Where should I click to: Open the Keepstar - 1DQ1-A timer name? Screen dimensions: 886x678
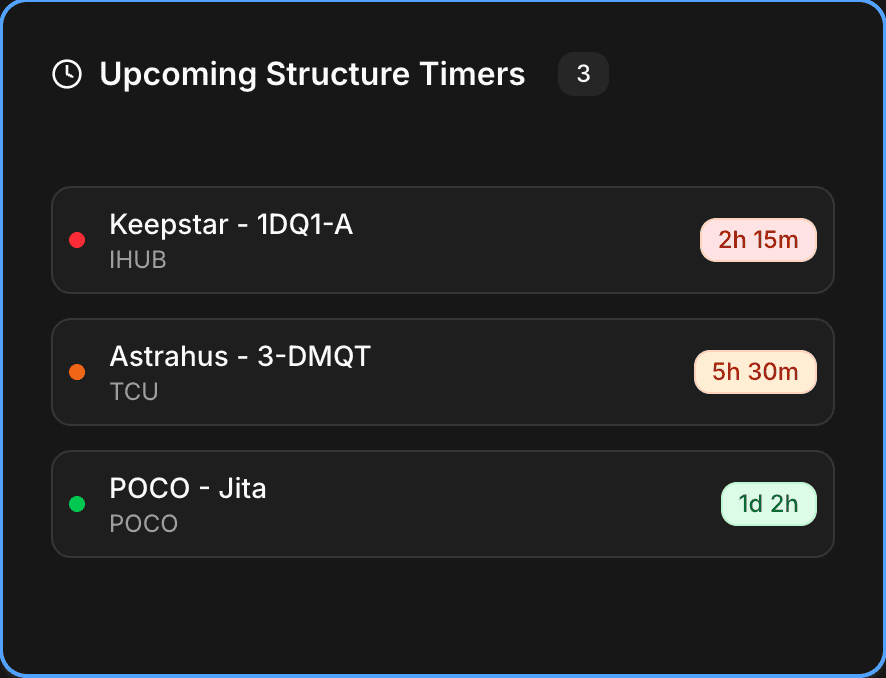(231, 225)
